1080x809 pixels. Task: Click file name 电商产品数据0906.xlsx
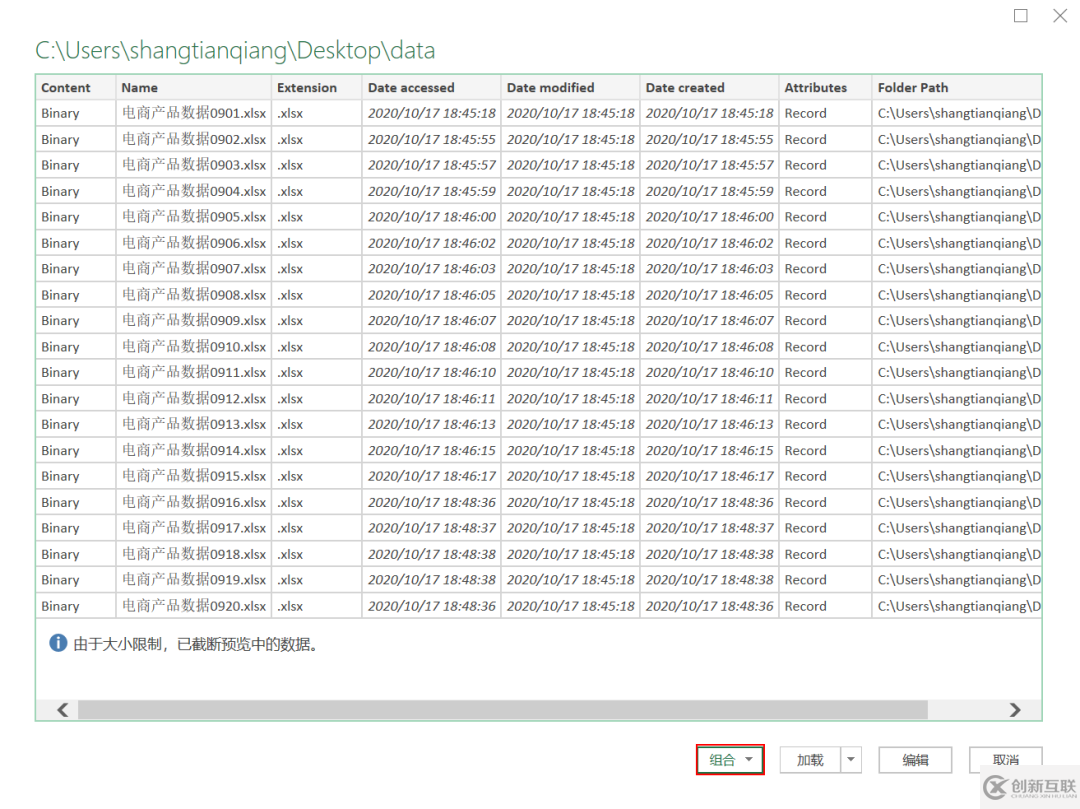194,243
